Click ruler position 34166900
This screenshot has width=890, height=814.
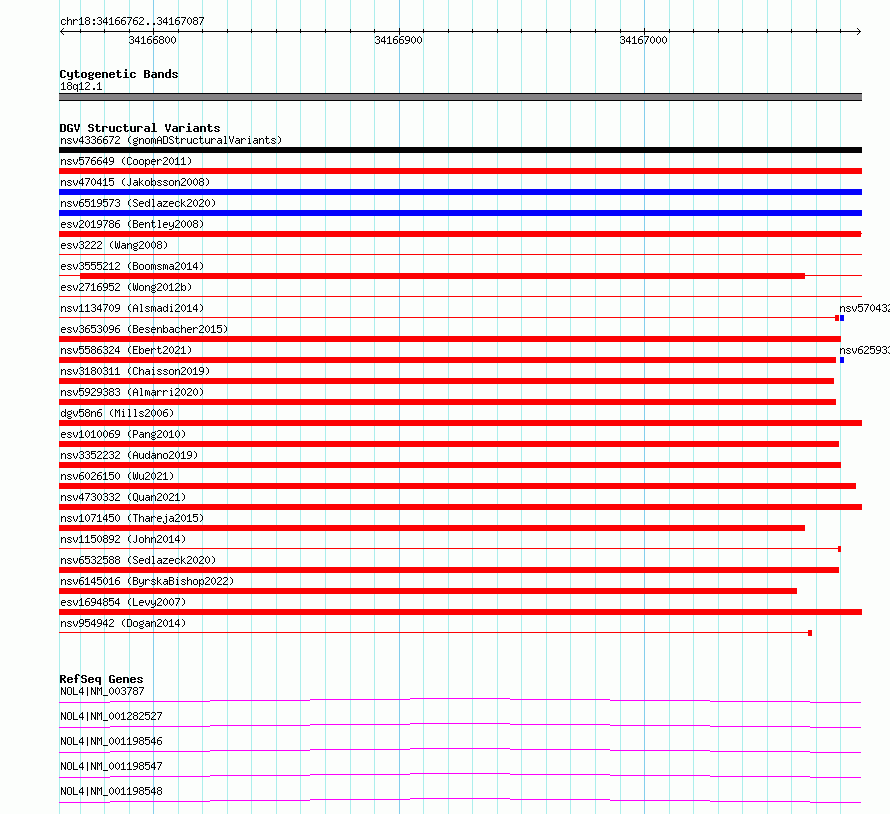coord(398,40)
